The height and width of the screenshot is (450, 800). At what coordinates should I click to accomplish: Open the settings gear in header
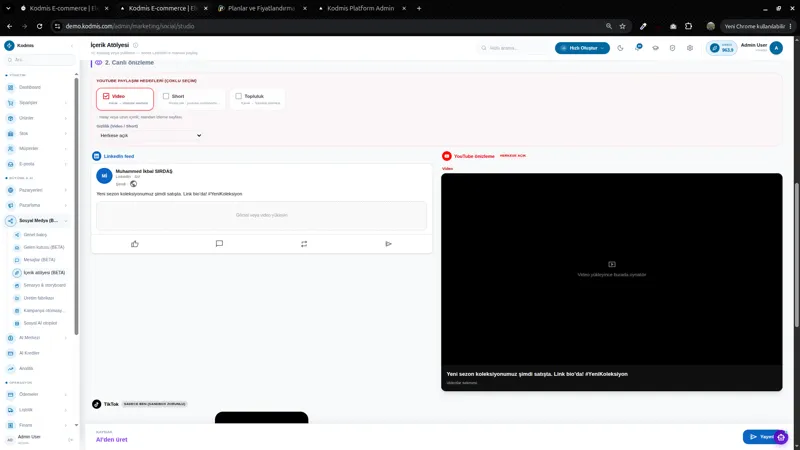[x=690, y=48]
